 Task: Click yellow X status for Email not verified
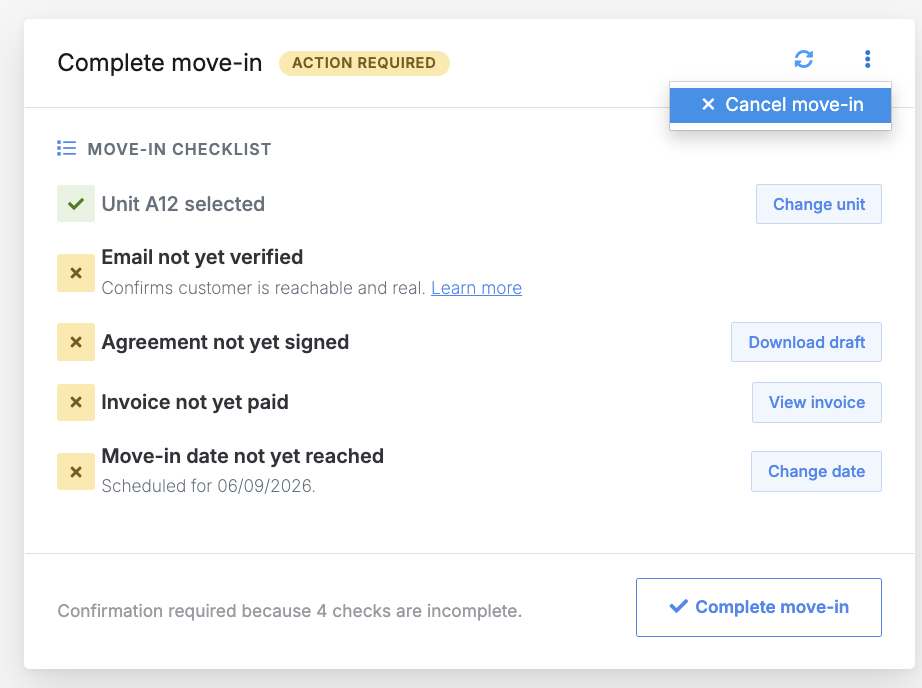[76, 273]
